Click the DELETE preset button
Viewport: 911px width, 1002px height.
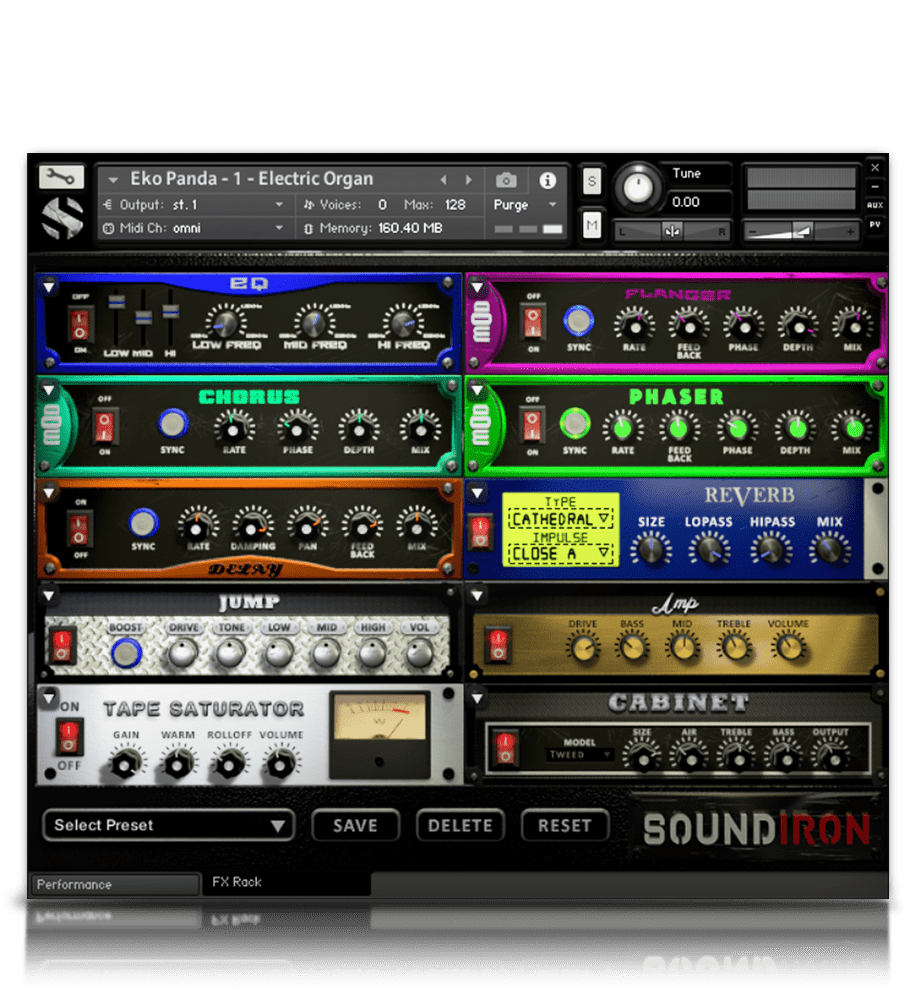tap(460, 825)
